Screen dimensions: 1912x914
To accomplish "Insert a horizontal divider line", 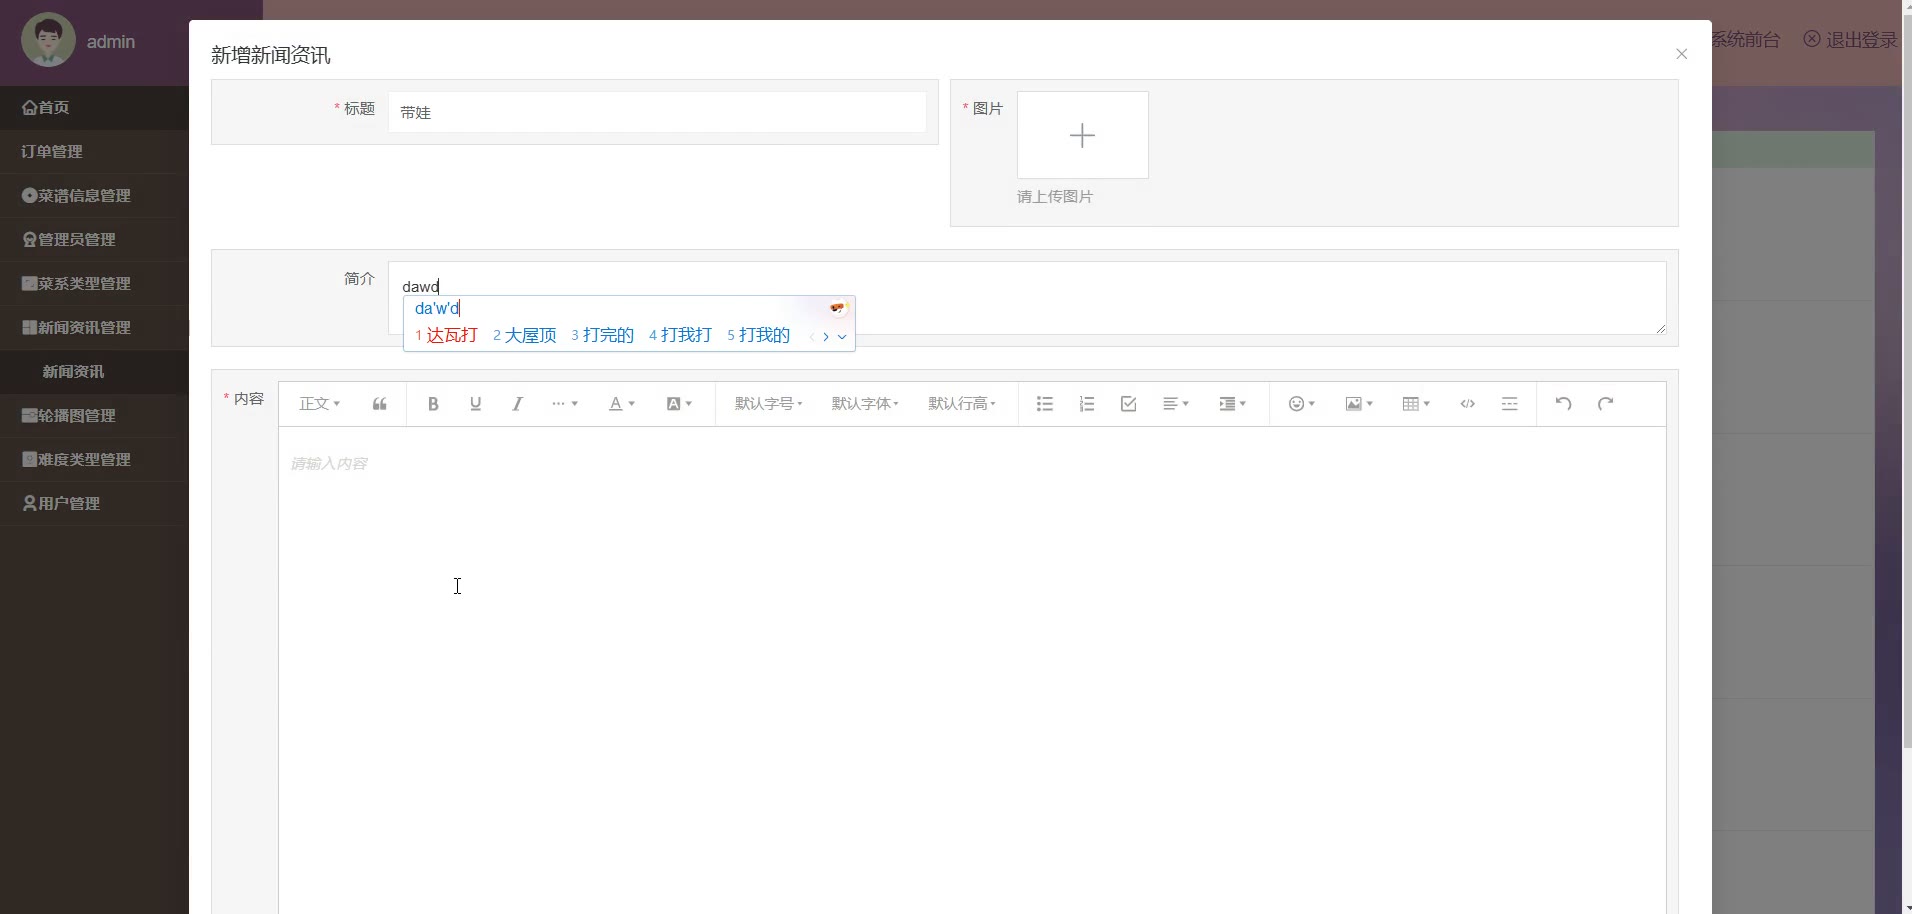I will 1510,404.
